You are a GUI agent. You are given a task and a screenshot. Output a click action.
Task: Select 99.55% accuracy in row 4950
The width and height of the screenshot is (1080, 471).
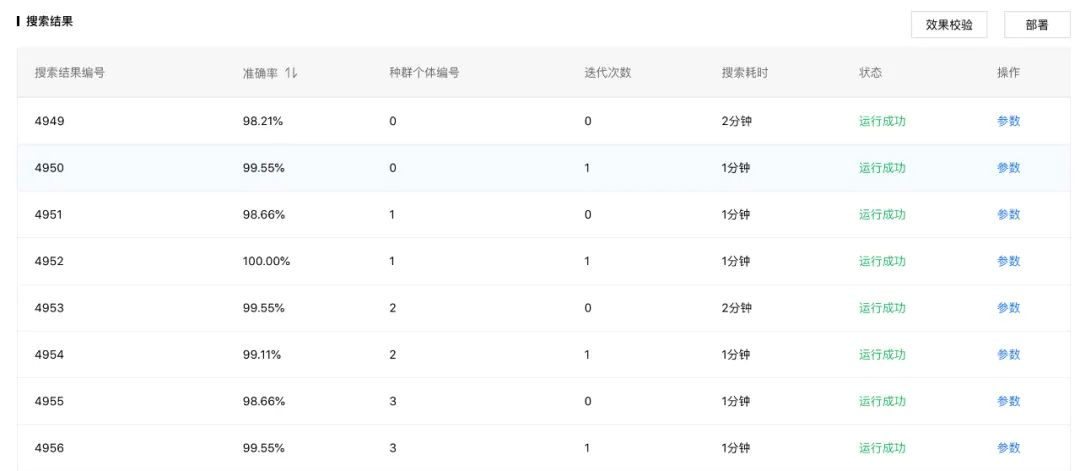264,168
